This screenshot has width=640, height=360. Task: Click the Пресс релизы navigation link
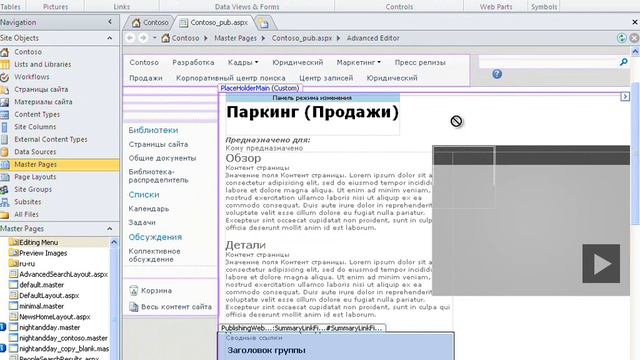point(420,62)
